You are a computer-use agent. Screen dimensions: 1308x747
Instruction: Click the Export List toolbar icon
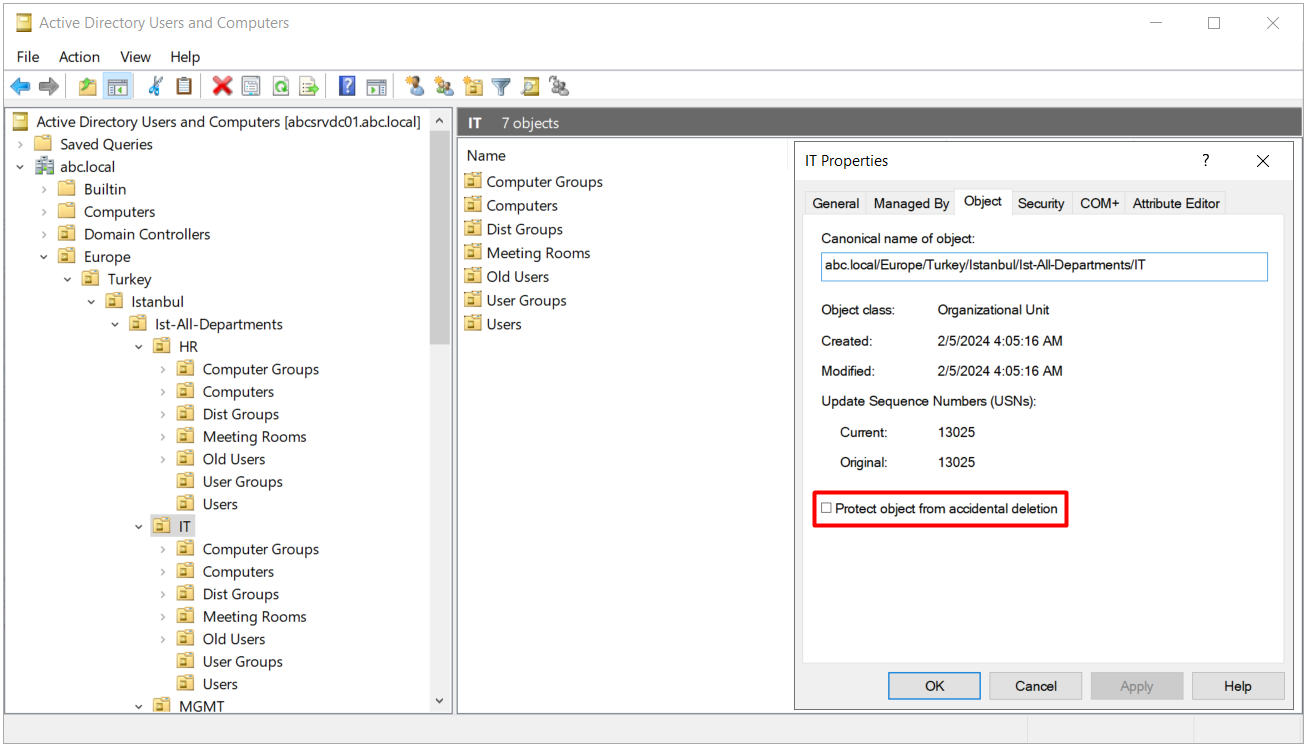(309, 87)
